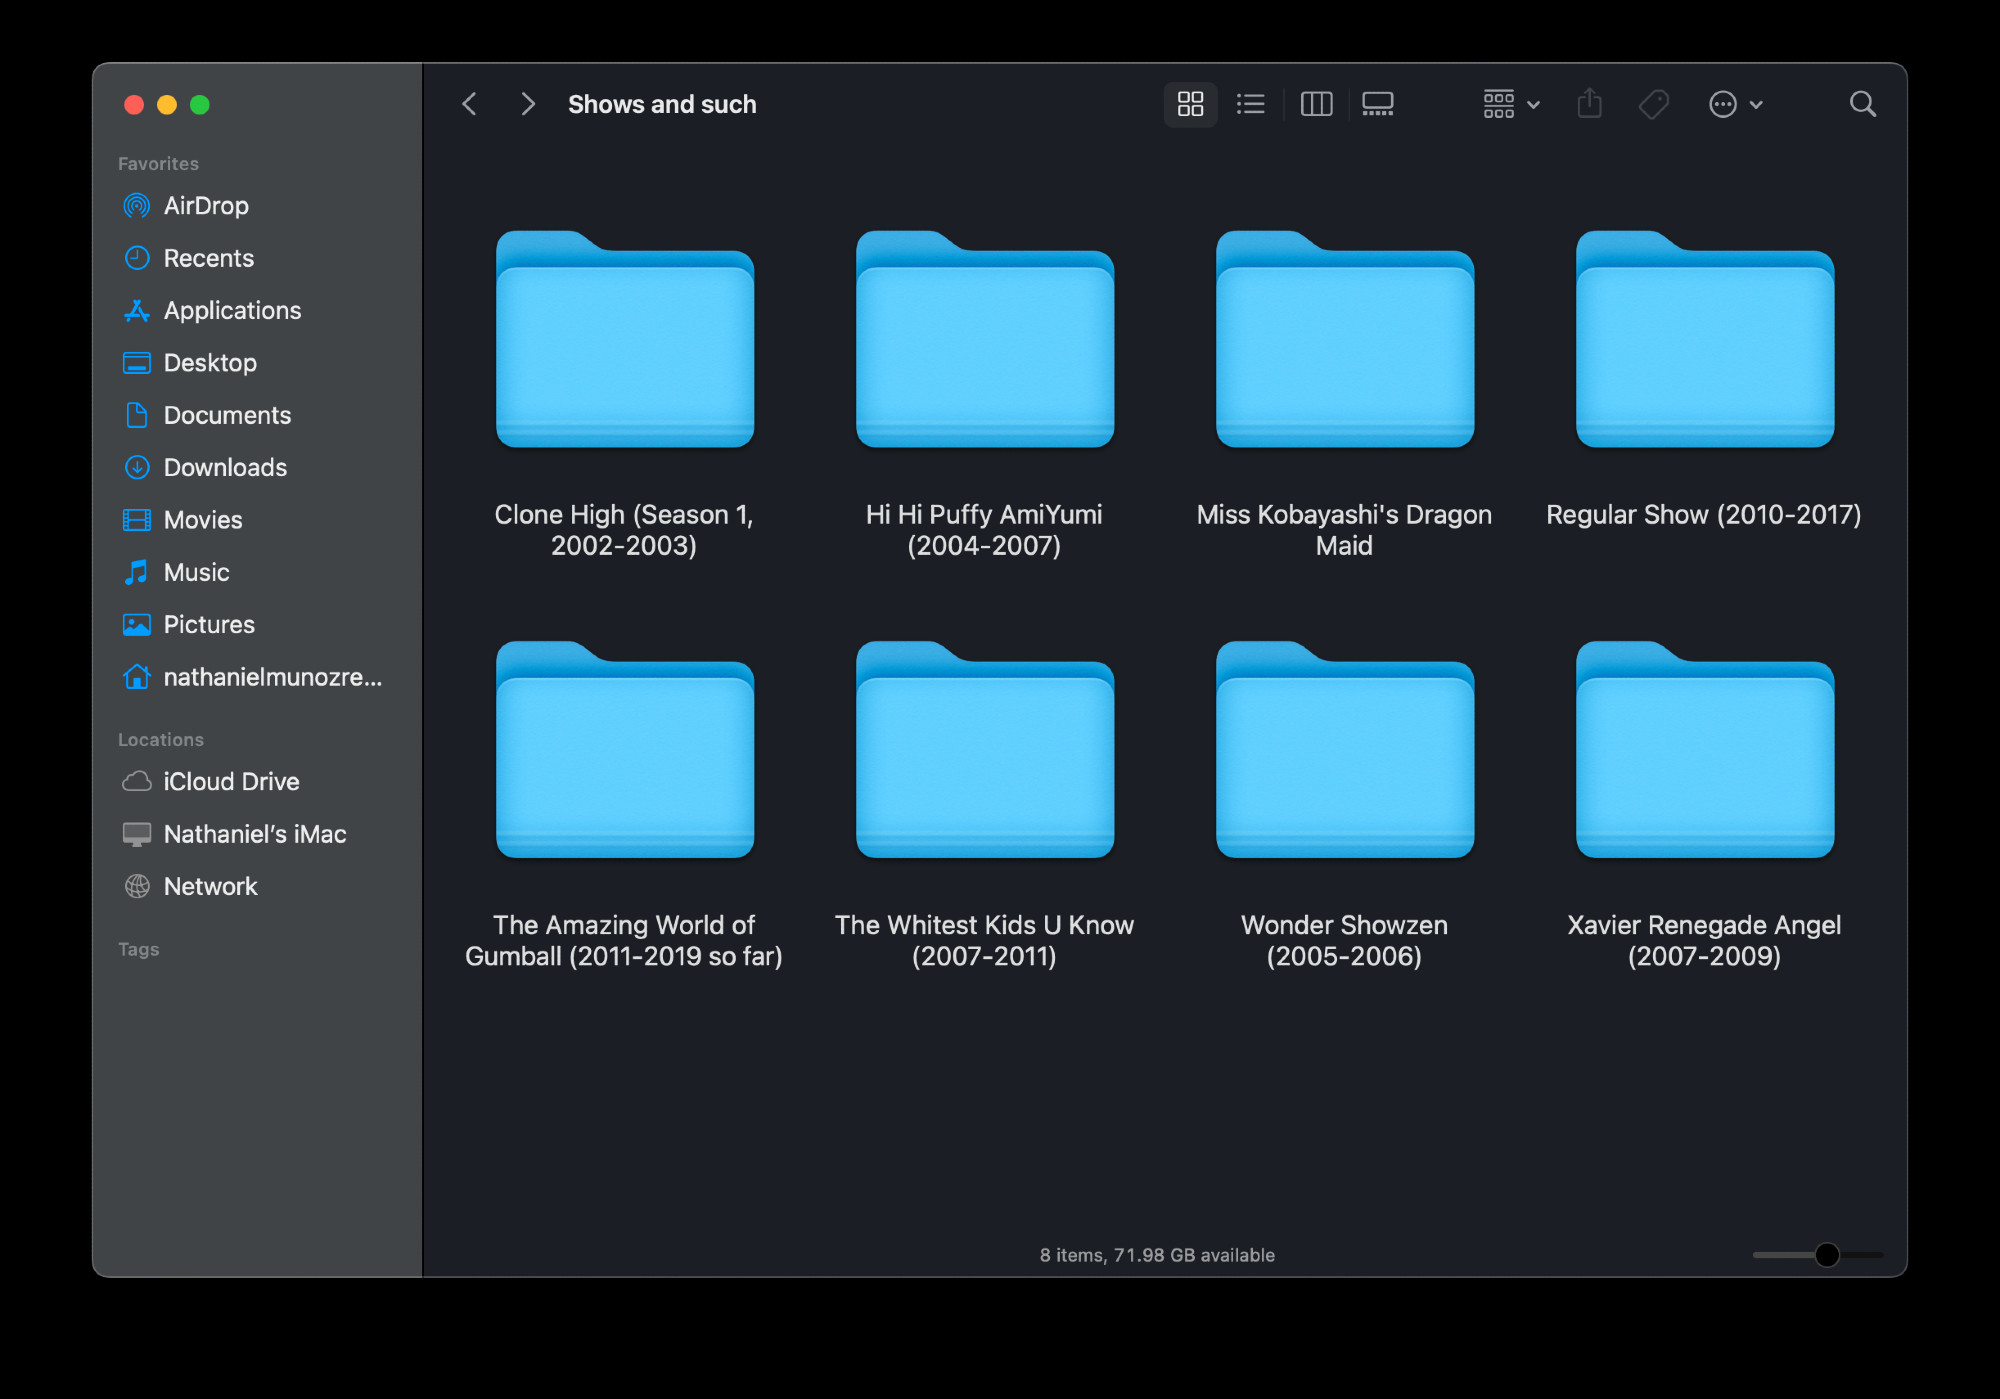Select the Hi Hi Puffy AmiYumi folder icon
Screen dimensions: 2000x1399
[985, 340]
